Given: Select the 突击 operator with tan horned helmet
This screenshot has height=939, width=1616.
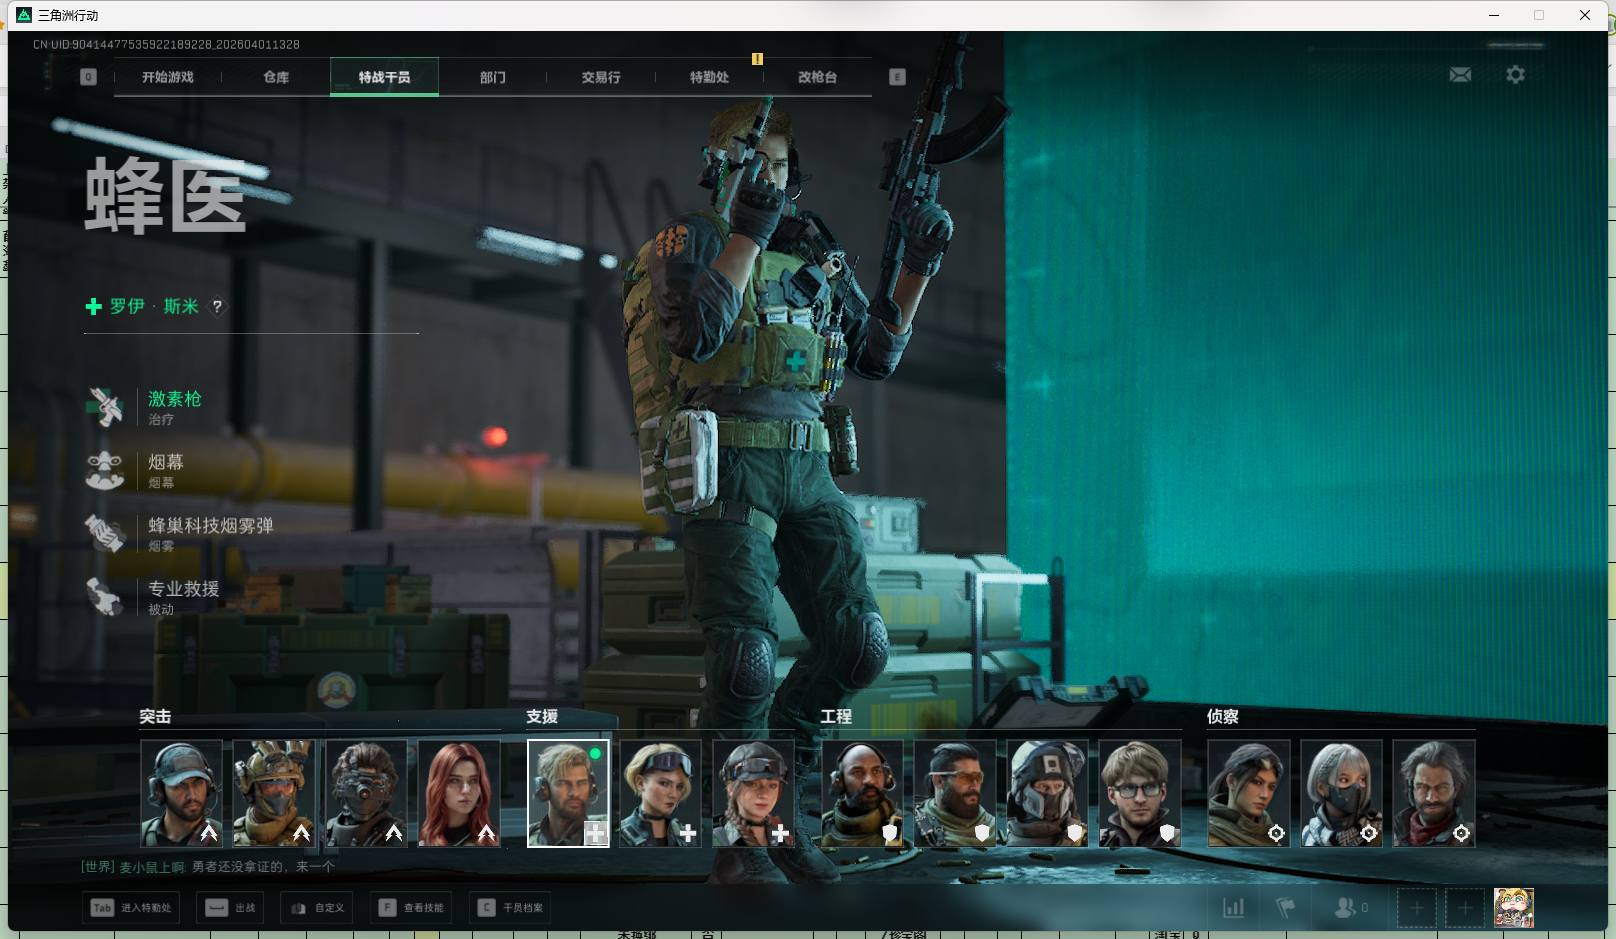Looking at the screenshot, I should (x=274, y=793).
